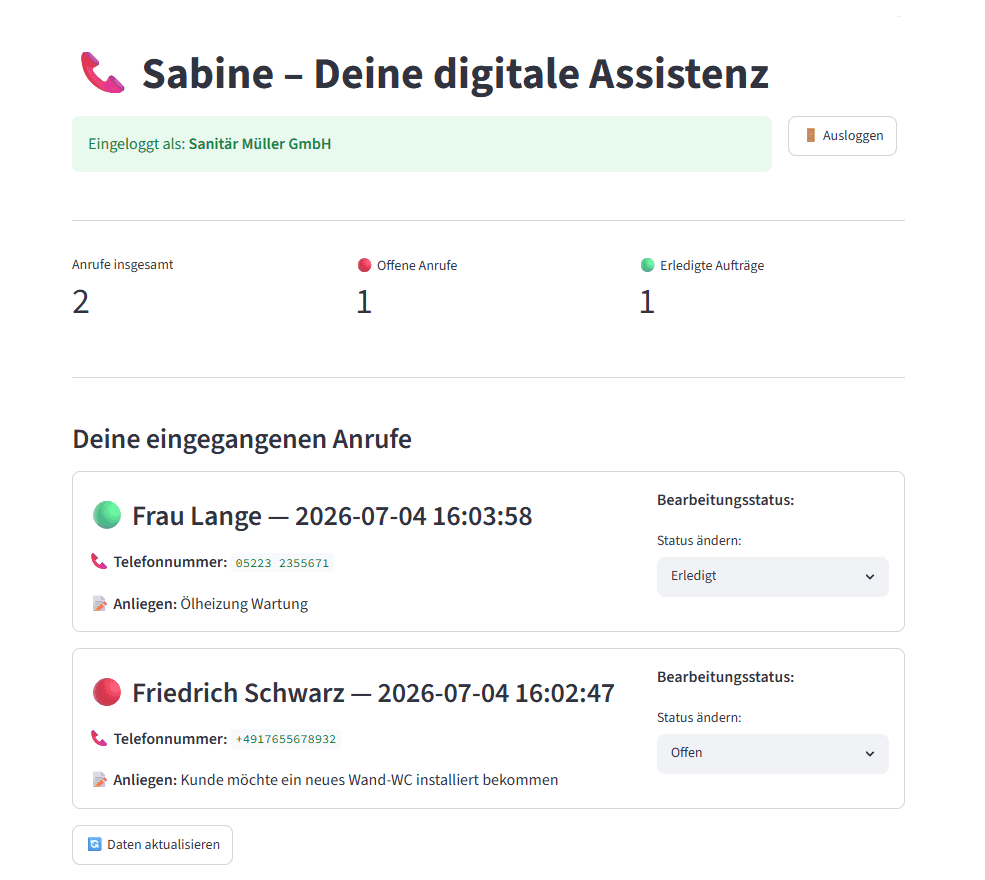This screenshot has height=880, width=985.
Task: Click the Erledigte Aufträge count 1
Action: click(647, 302)
